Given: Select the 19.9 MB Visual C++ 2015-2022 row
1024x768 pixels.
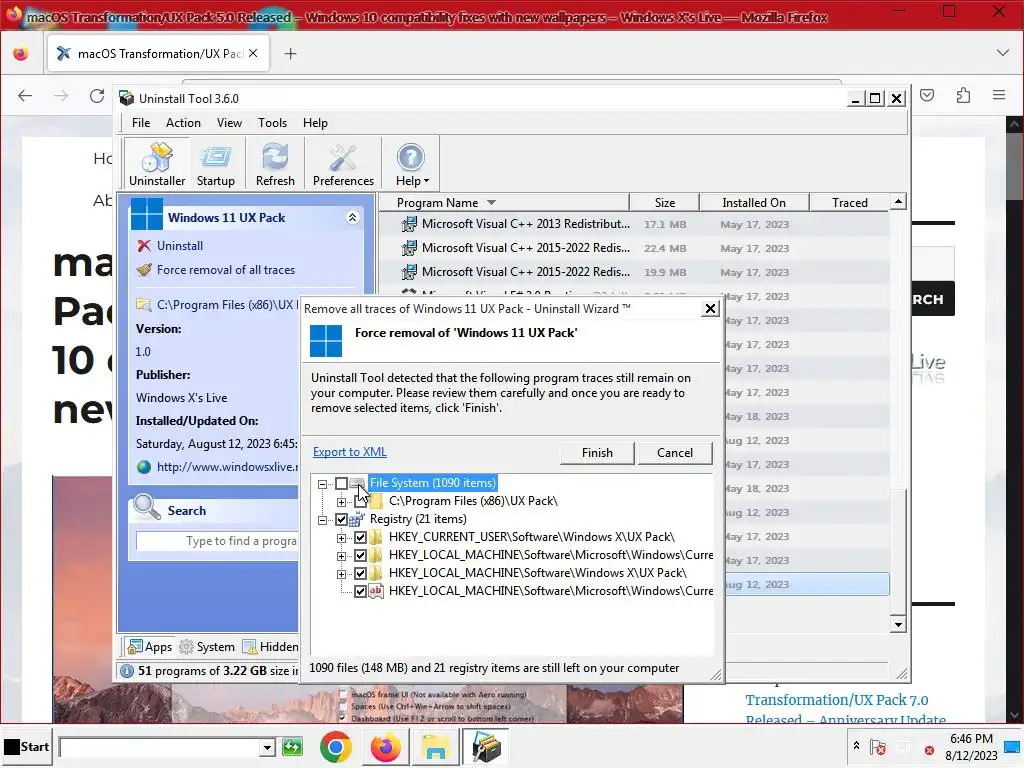Looking at the screenshot, I should [633, 272].
